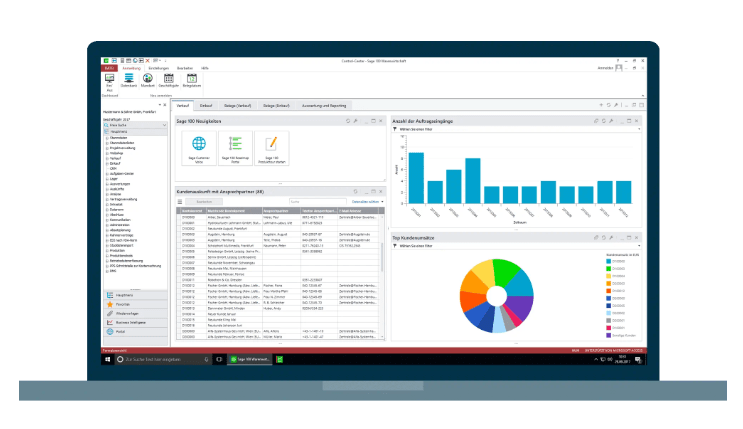Image resolution: width=743 pixels, height=429 pixels.
Task: Open Favoriten in the sidebar navigation
Action: (x=136, y=304)
